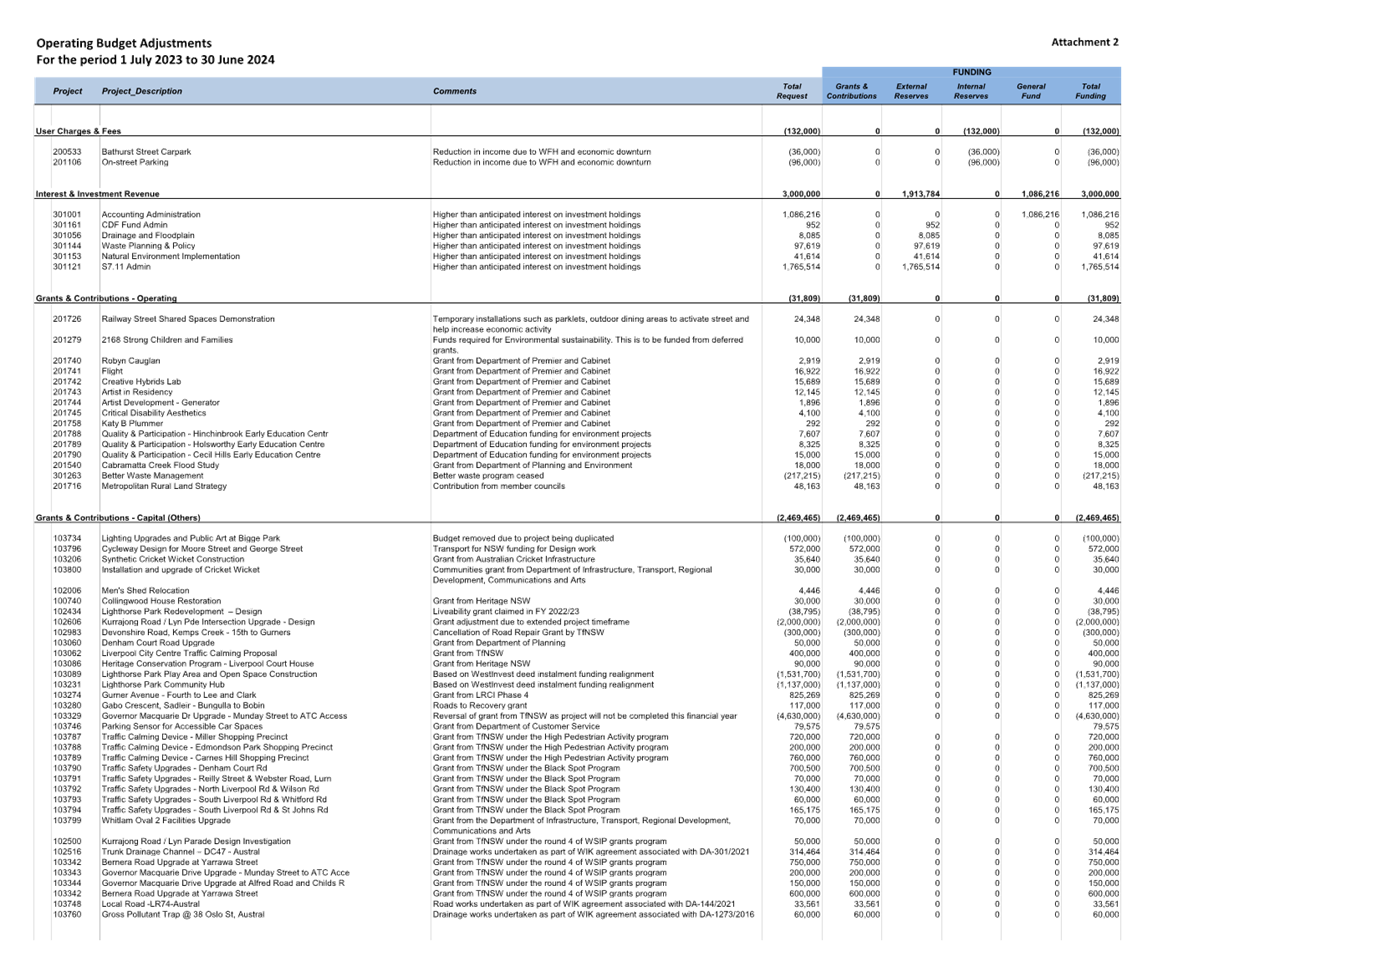Screen dimensions: 1382x977
Task: Click the "Bathurst Street Carpark" description
Action: tap(146, 152)
